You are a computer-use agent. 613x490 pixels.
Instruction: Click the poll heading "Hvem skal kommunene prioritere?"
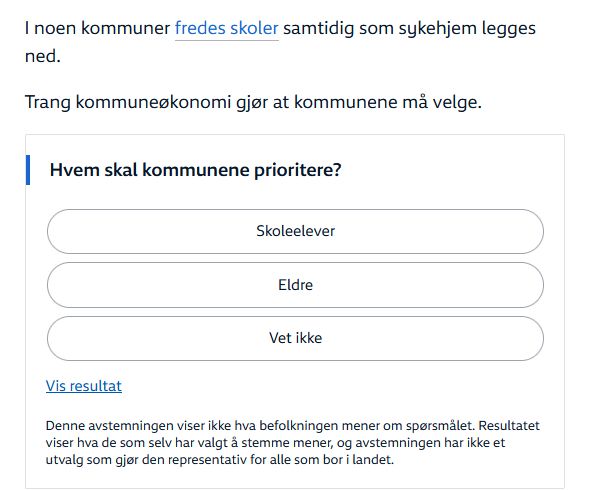coord(196,170)
